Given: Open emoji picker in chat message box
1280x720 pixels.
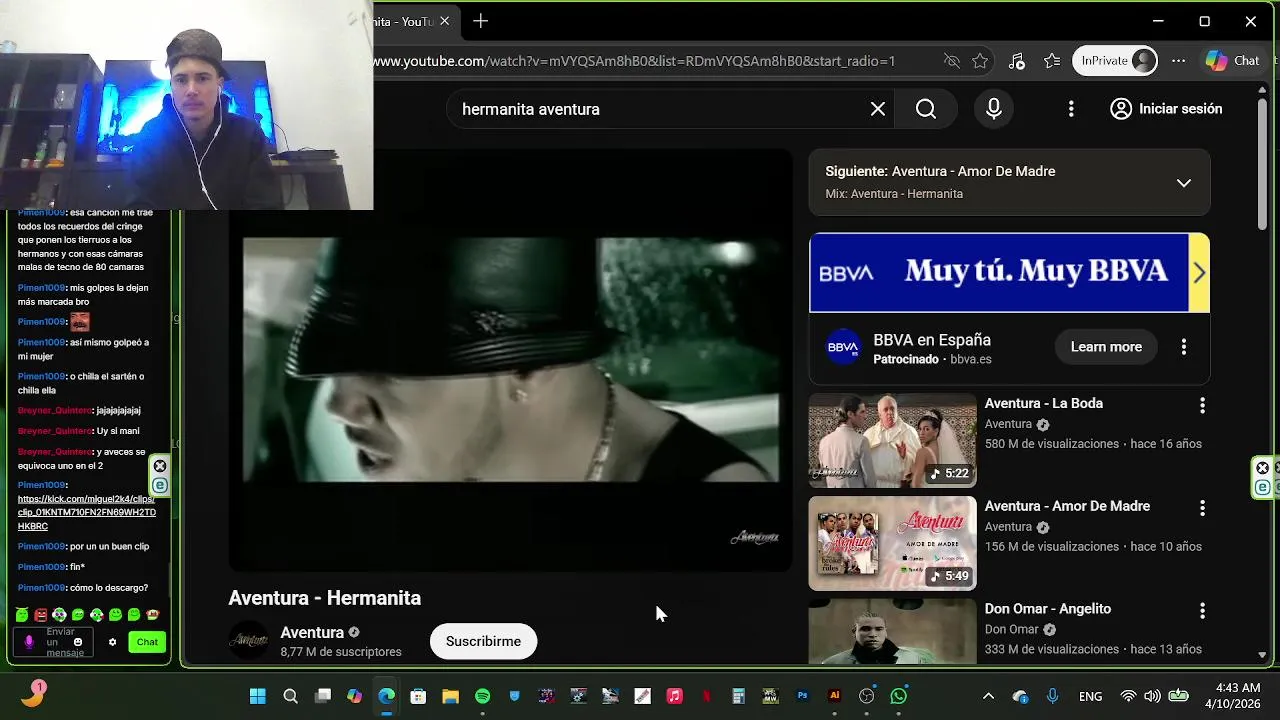Looking at the screenshot, I should click(78, 642).
